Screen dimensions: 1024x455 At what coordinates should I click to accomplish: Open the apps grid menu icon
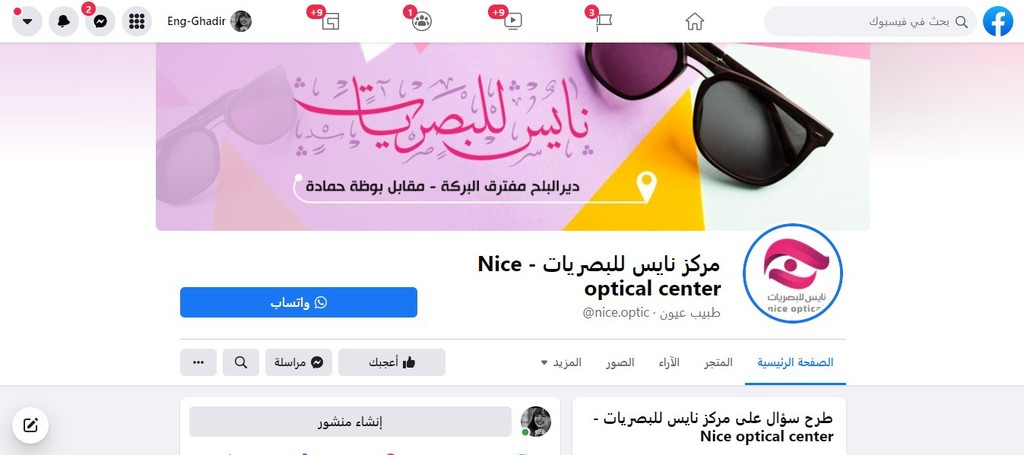pyautogui.click(x=136, y=22)
